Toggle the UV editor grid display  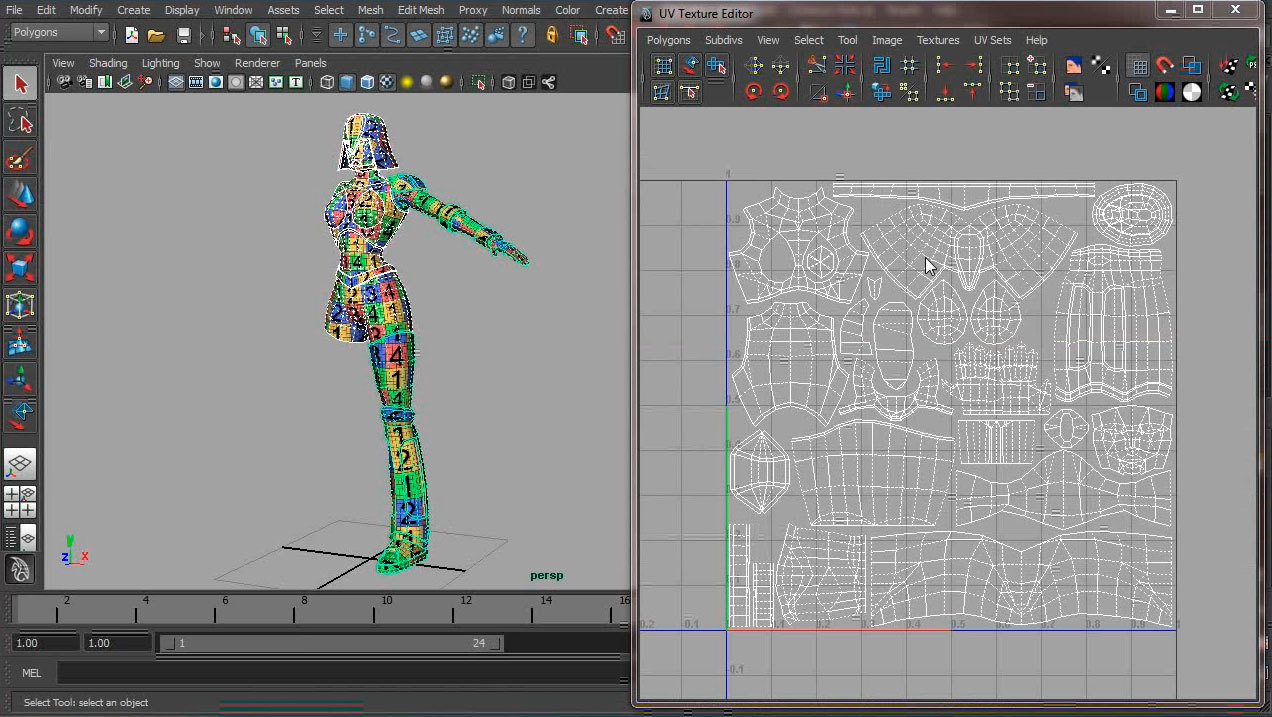coord(1137,67)
